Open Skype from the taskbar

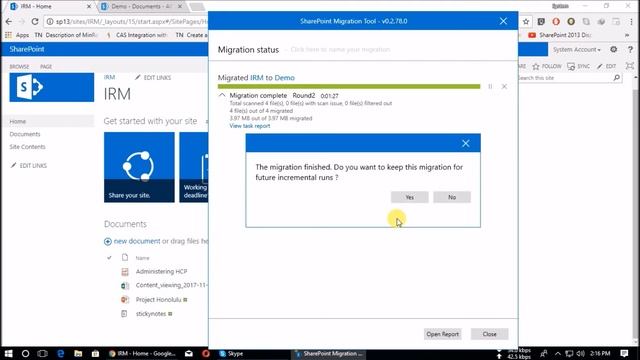point(231,353)
